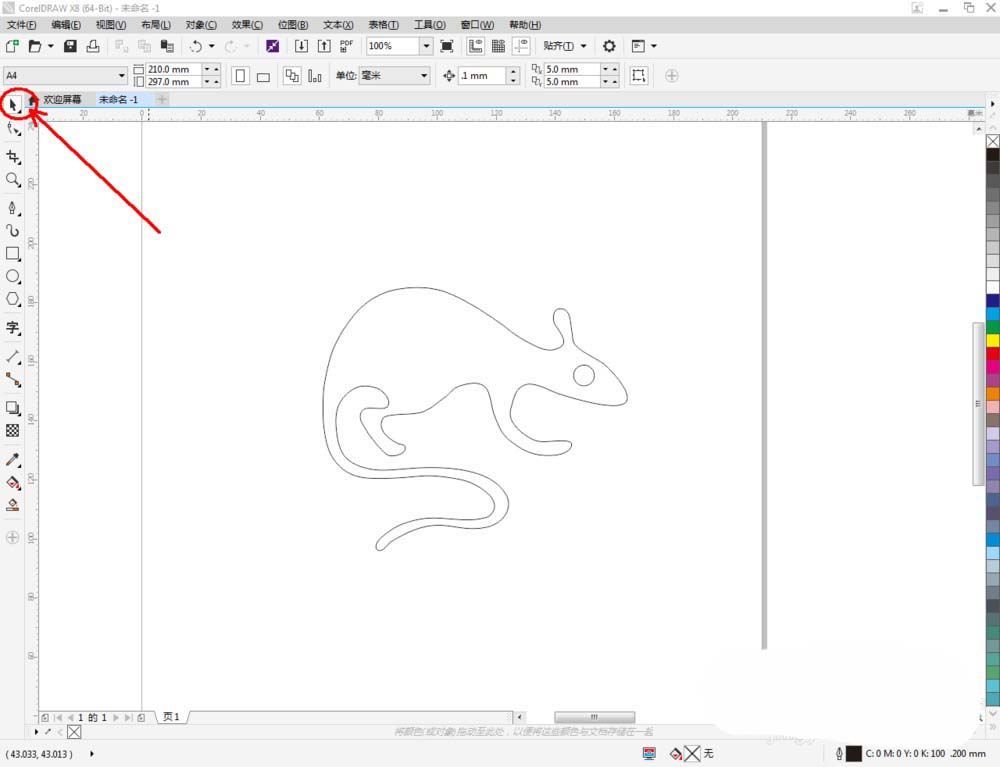Open the 帮助(H) menu
Viewport: 1000px width, 767px height.
click(x=525, y=25)
